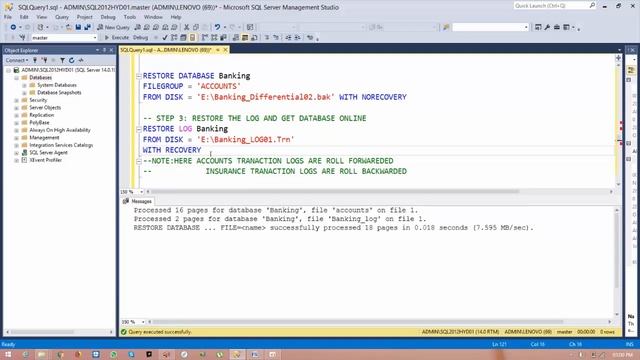Collapse the RESTORE LOG code block
Image resolution: width=640 pixels, height=360 pixels.
coord(139,129)
